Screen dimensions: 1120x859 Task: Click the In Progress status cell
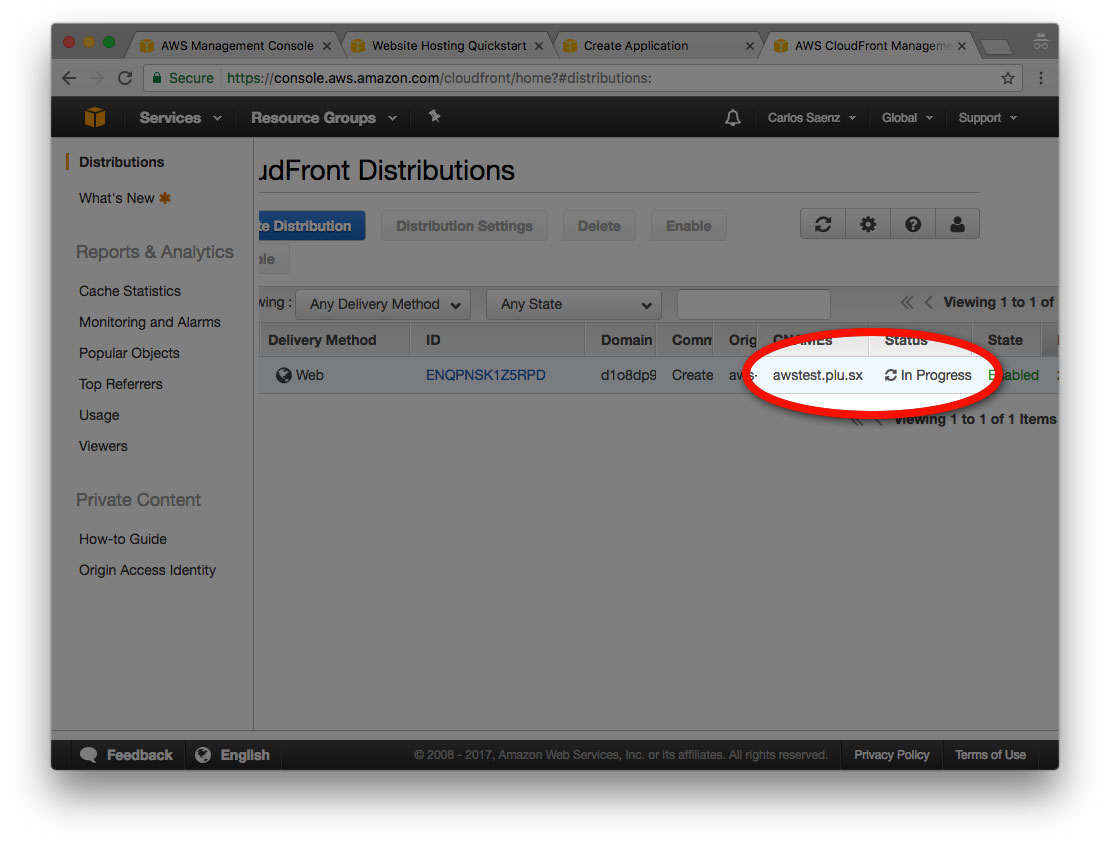click(x=928, y=375)
